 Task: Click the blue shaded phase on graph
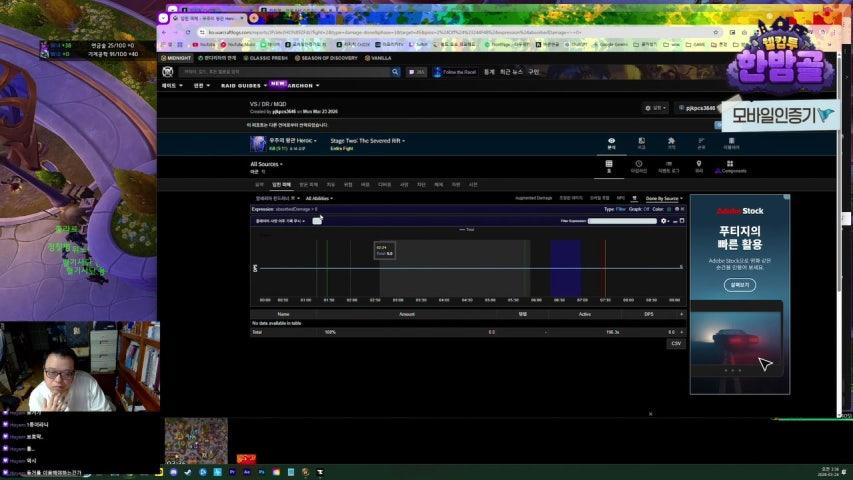click(565, 267)
